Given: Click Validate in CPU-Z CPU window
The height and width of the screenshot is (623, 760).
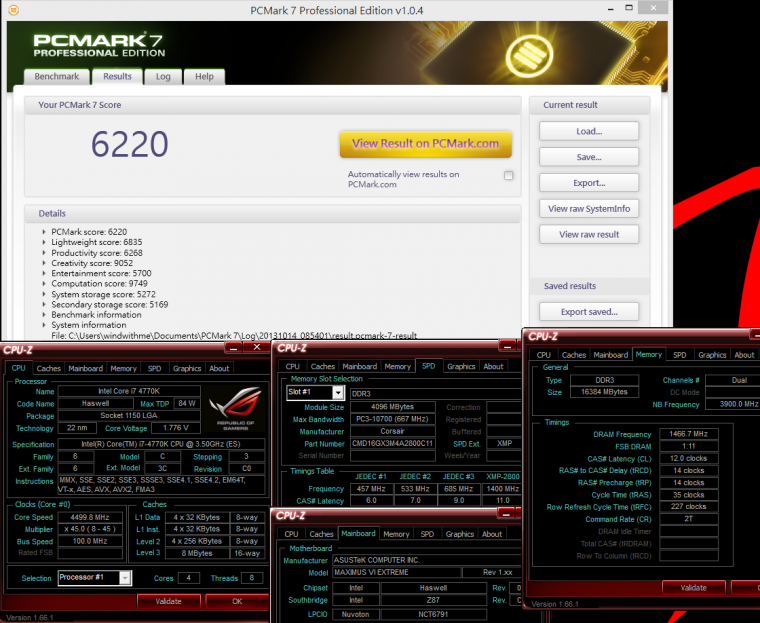Looking at the screenshot, I should point(168,601).
